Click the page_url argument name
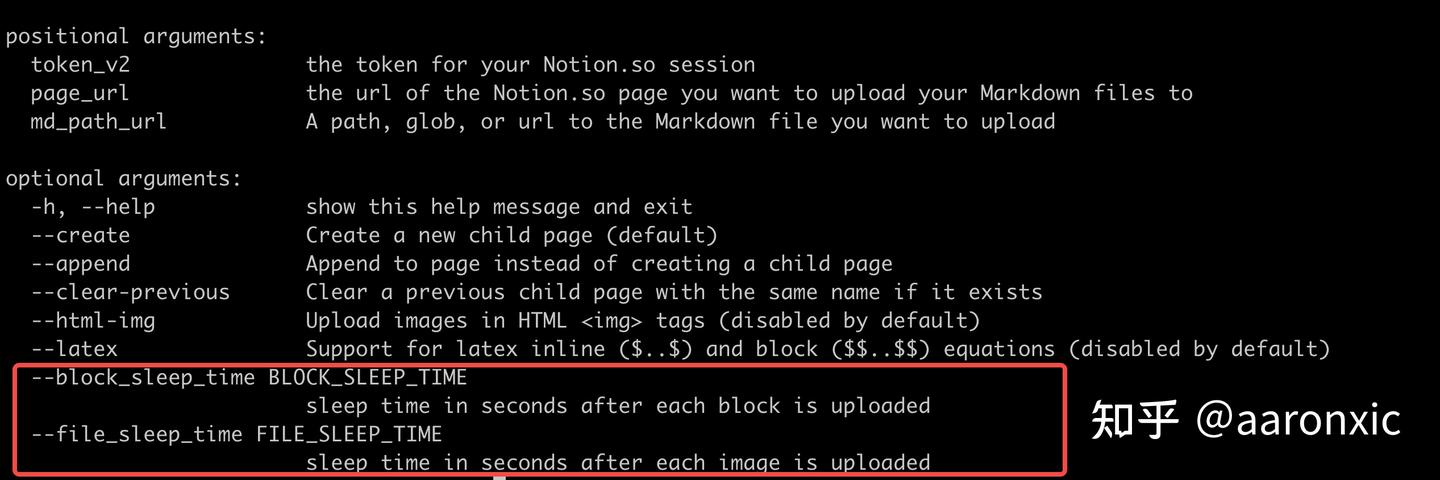The image size is (1440, 480). [x=80, y=95]
